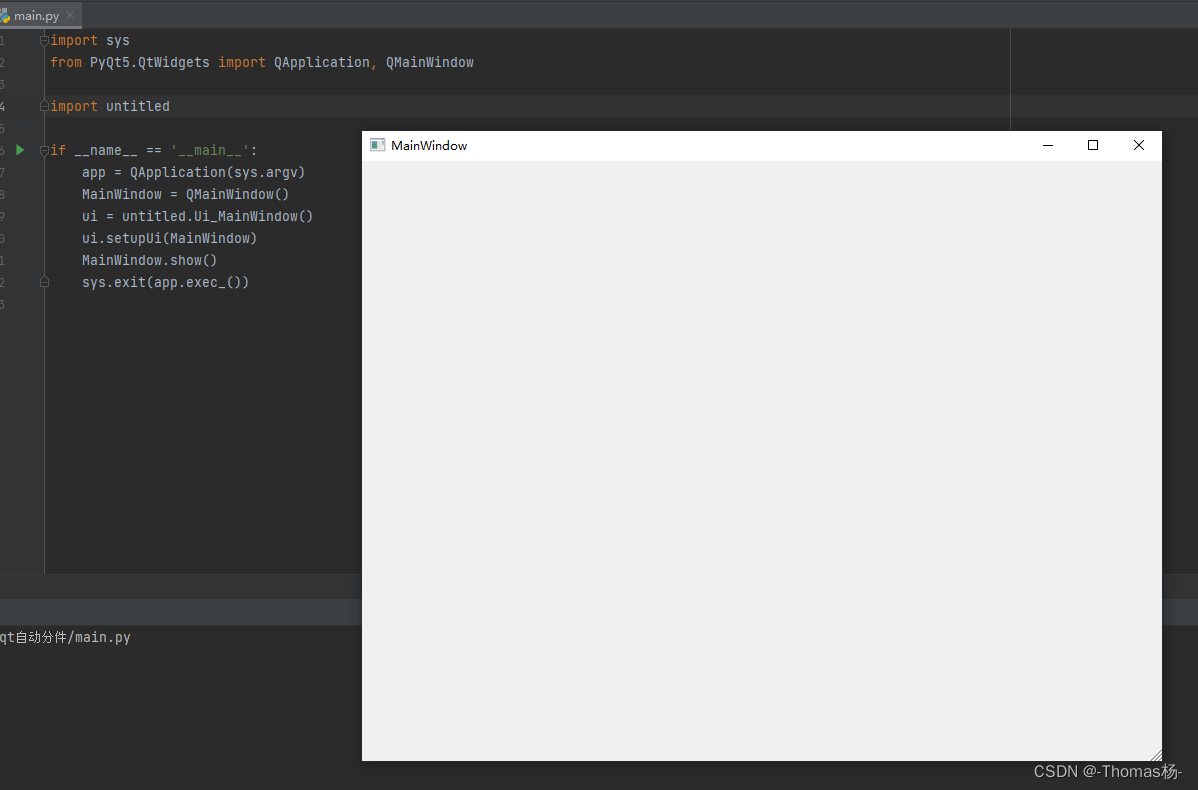Run script via green gutter arrow
Screen dimensions: 1198x790
tap(21, 151)
